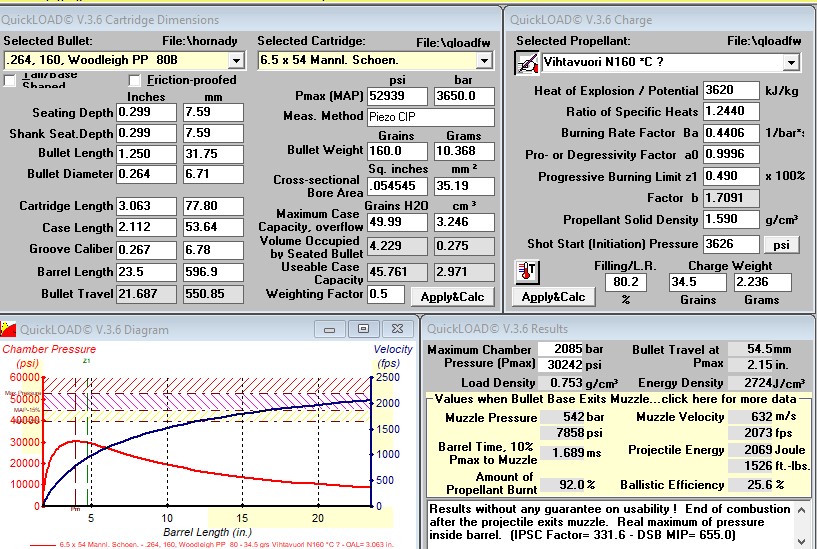Click the Pmax (MAP) psi field

(x=396, y=96)
